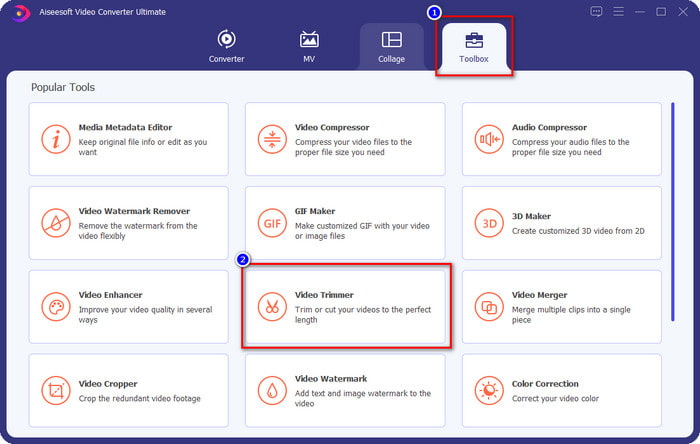Click the 3D Maker icon
Screen dimensions: 700x444
[489, 222]
